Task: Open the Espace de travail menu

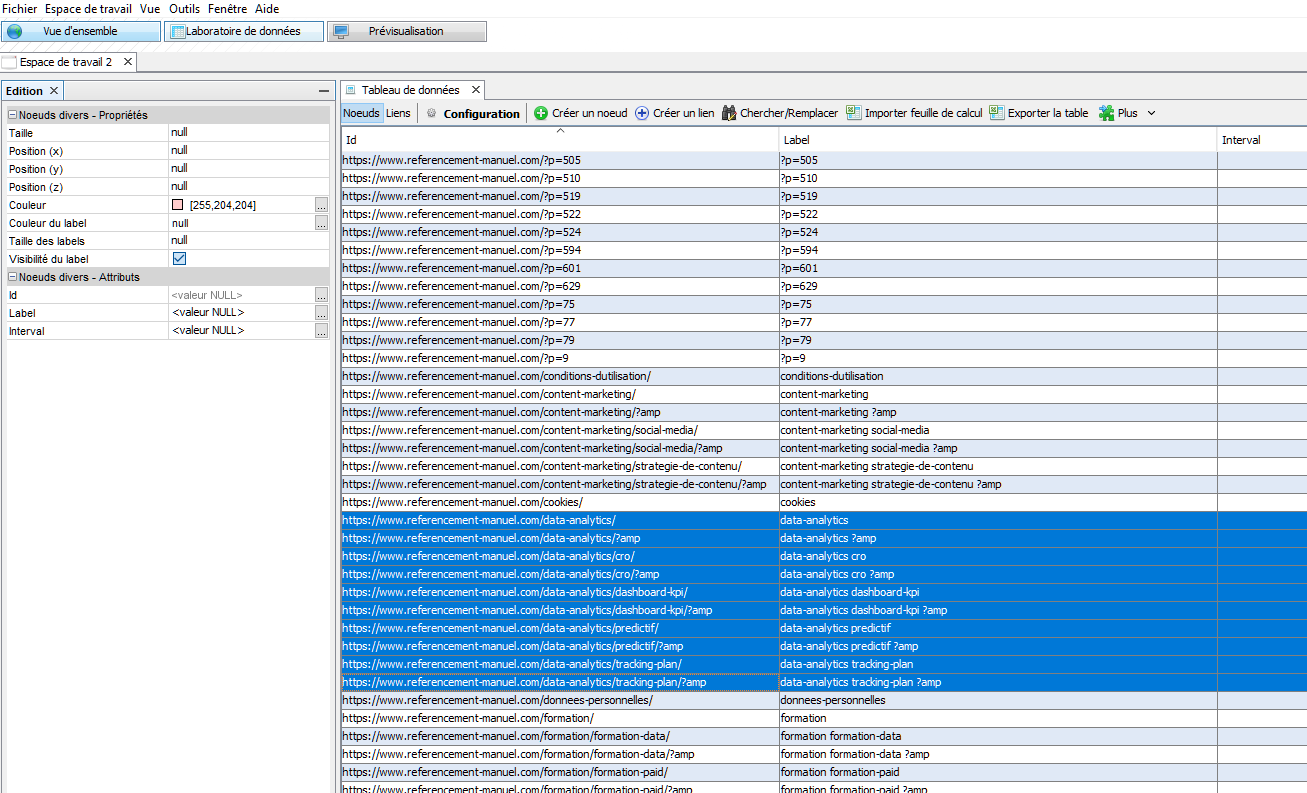Action: tap(88, 8)
